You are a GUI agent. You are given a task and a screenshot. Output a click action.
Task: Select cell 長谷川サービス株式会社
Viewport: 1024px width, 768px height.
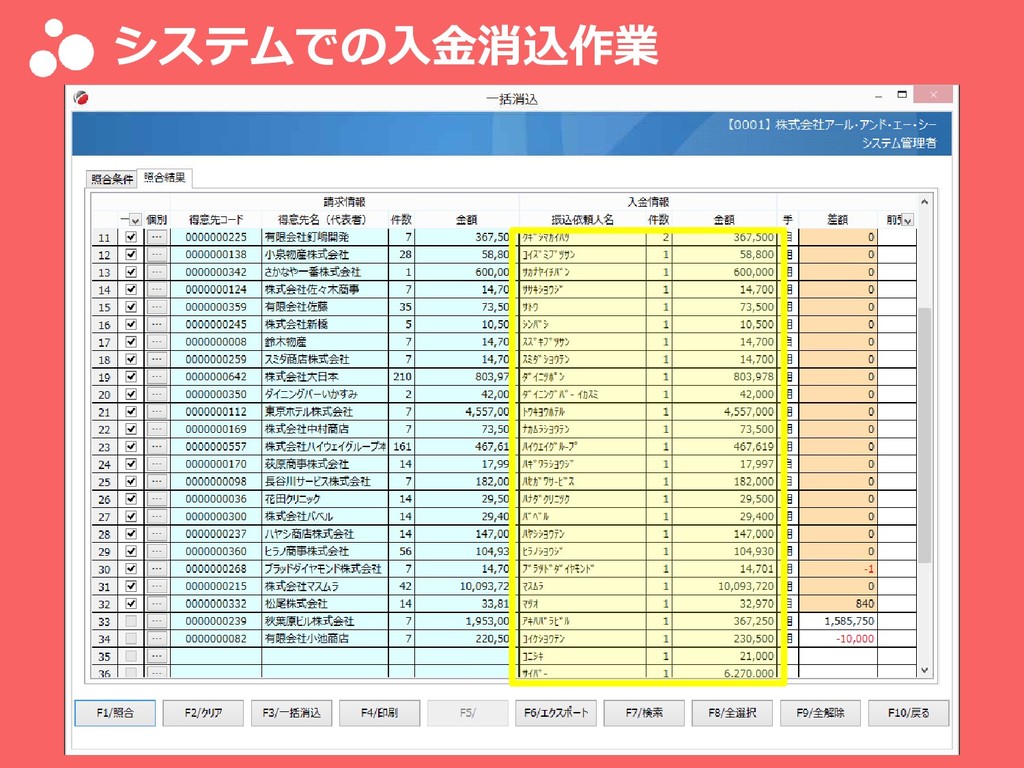tap(325, 481)
